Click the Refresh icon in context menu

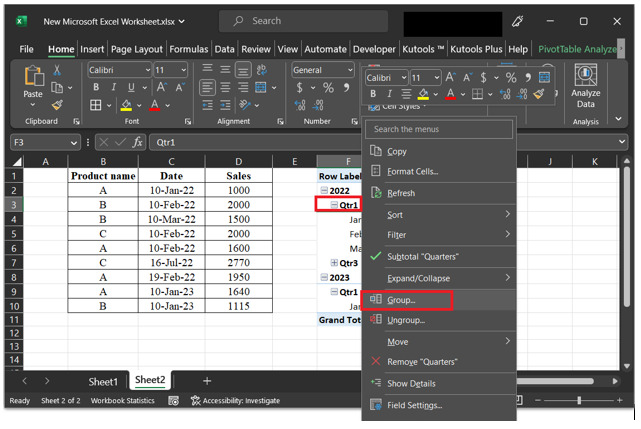pyautogui.click(x=376, y=193)
